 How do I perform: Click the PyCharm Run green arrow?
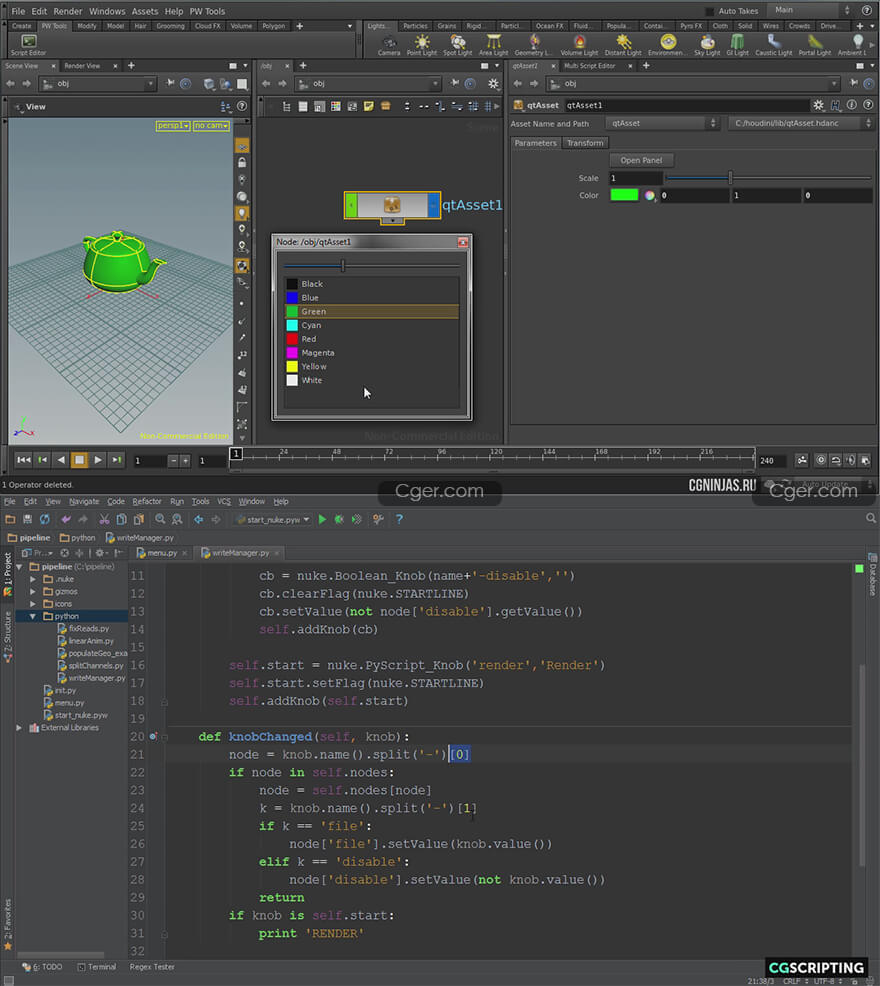pyautogui.click(x=322, y=519)
